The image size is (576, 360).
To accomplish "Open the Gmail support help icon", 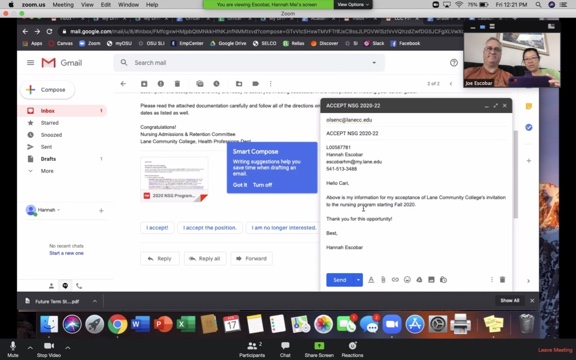I will pos(454,63).
